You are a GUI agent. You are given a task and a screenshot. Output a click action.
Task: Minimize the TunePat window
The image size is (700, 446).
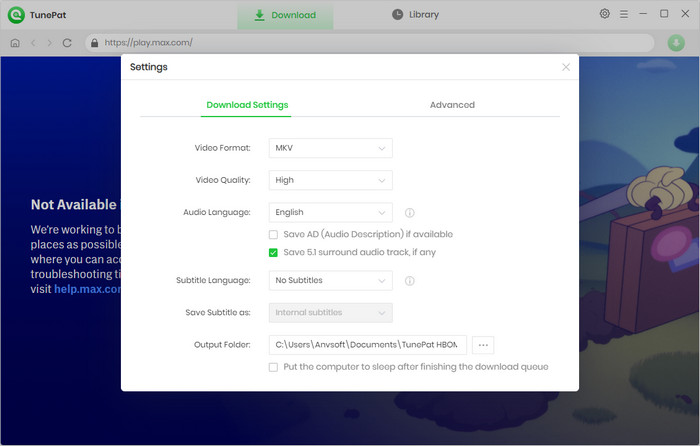[643, 14]
